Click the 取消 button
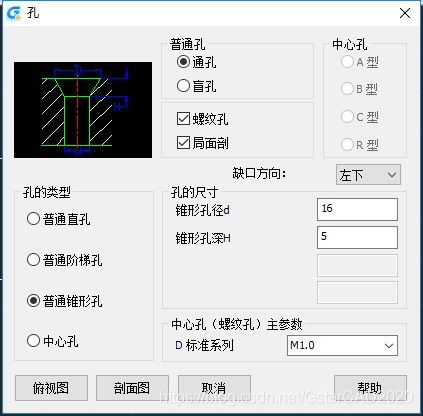423x416 pixels. (x=214, y=388)
